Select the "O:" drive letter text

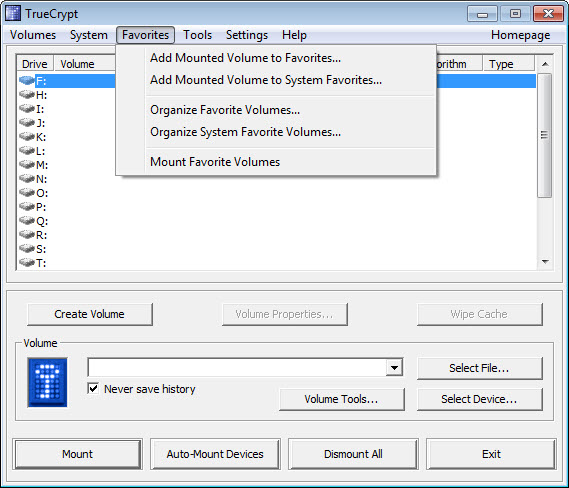pyautogui.click(x=42, y=193)
